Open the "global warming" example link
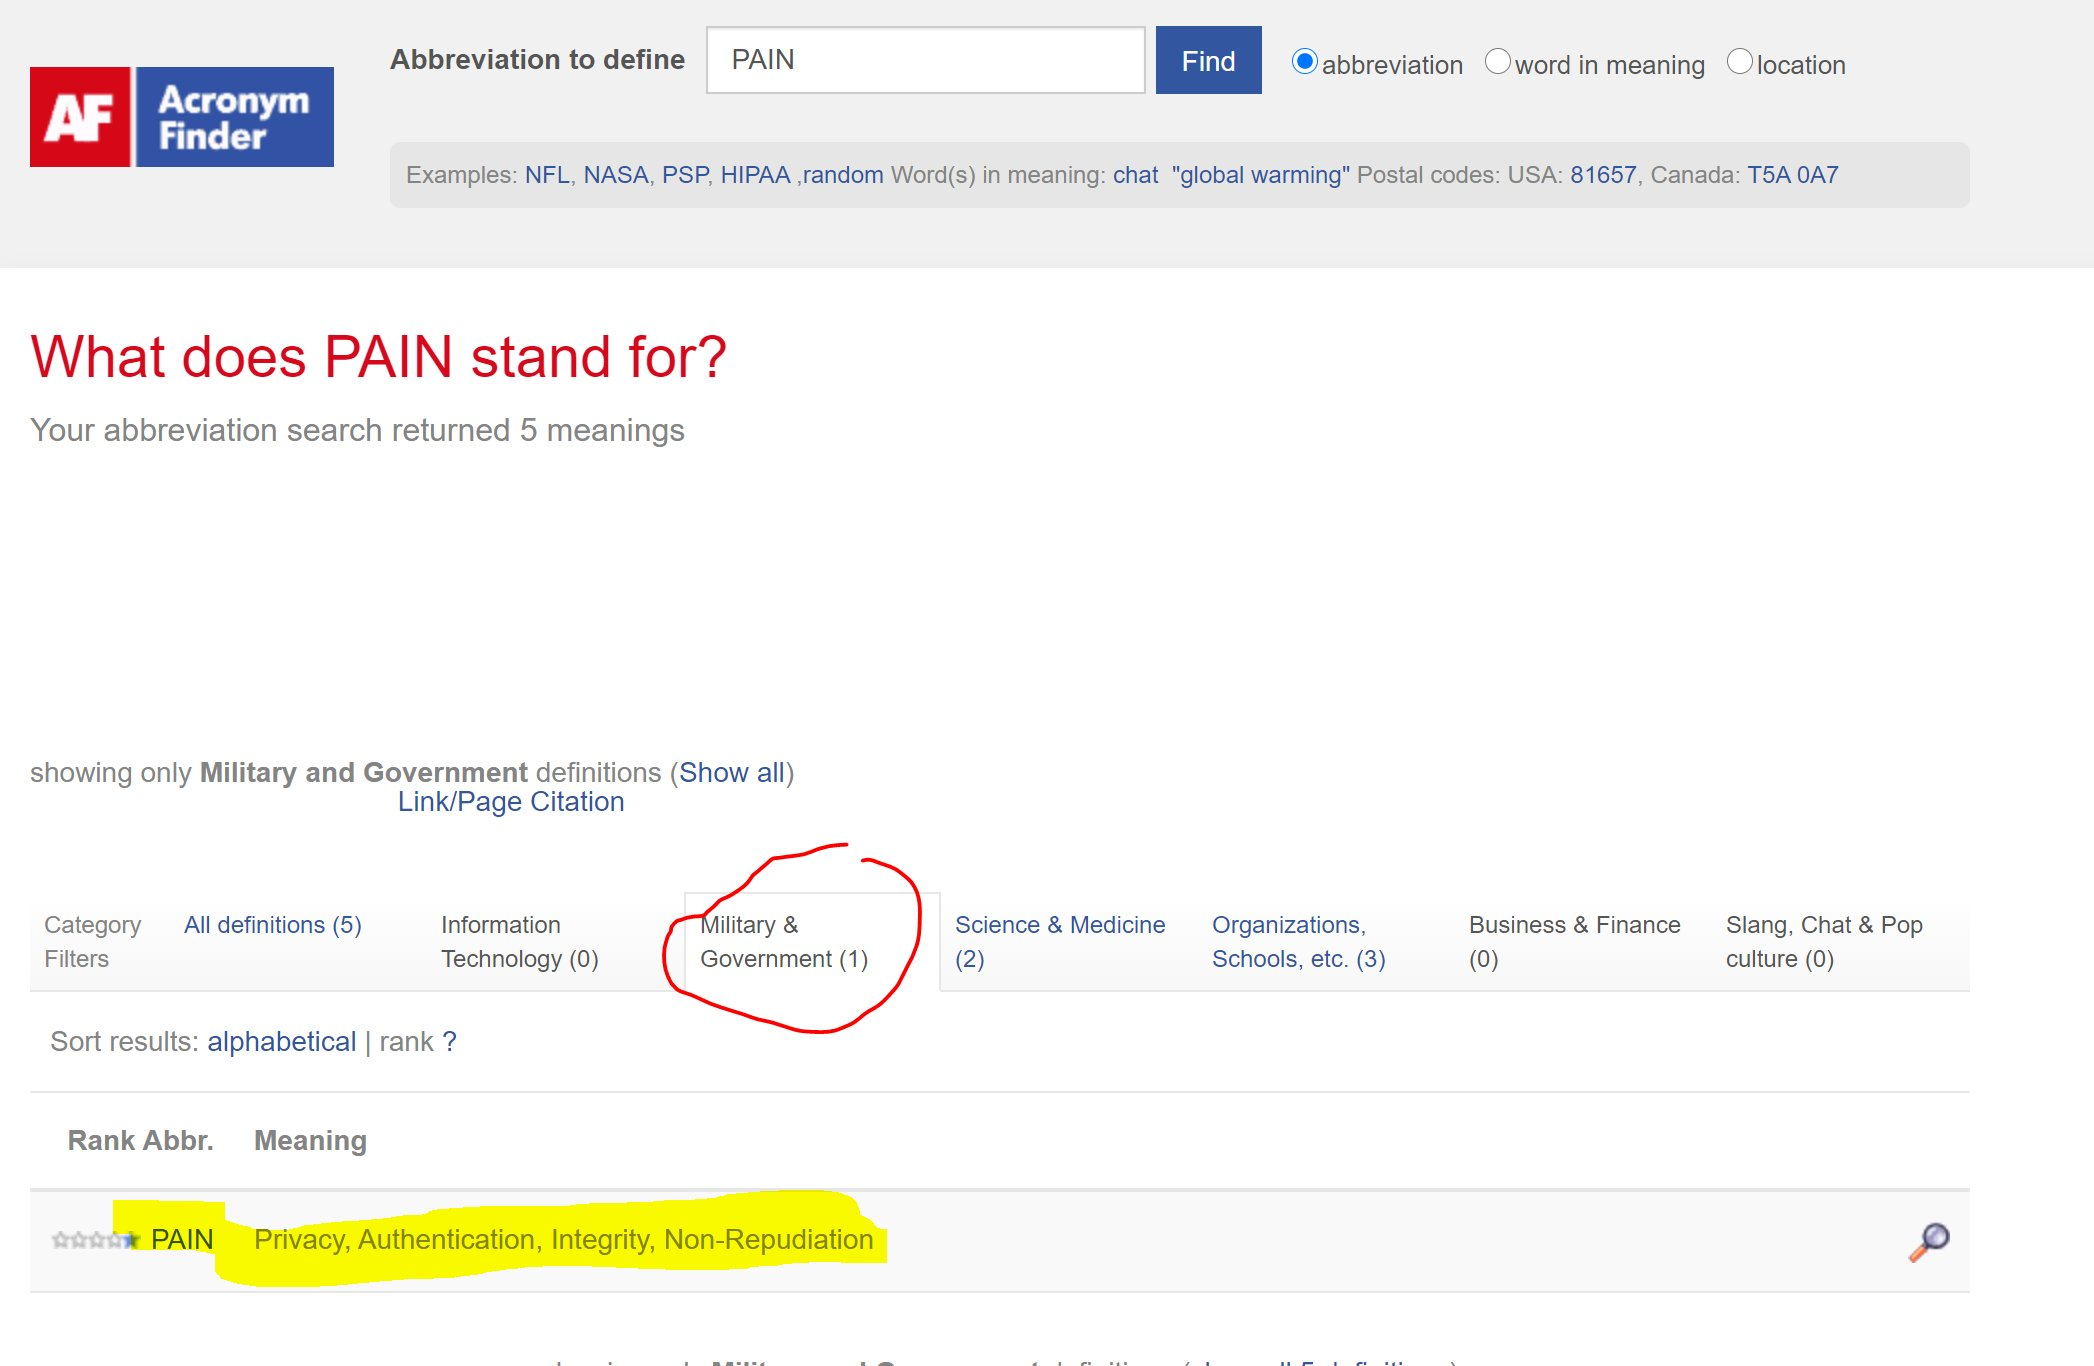 [1260, 175]
